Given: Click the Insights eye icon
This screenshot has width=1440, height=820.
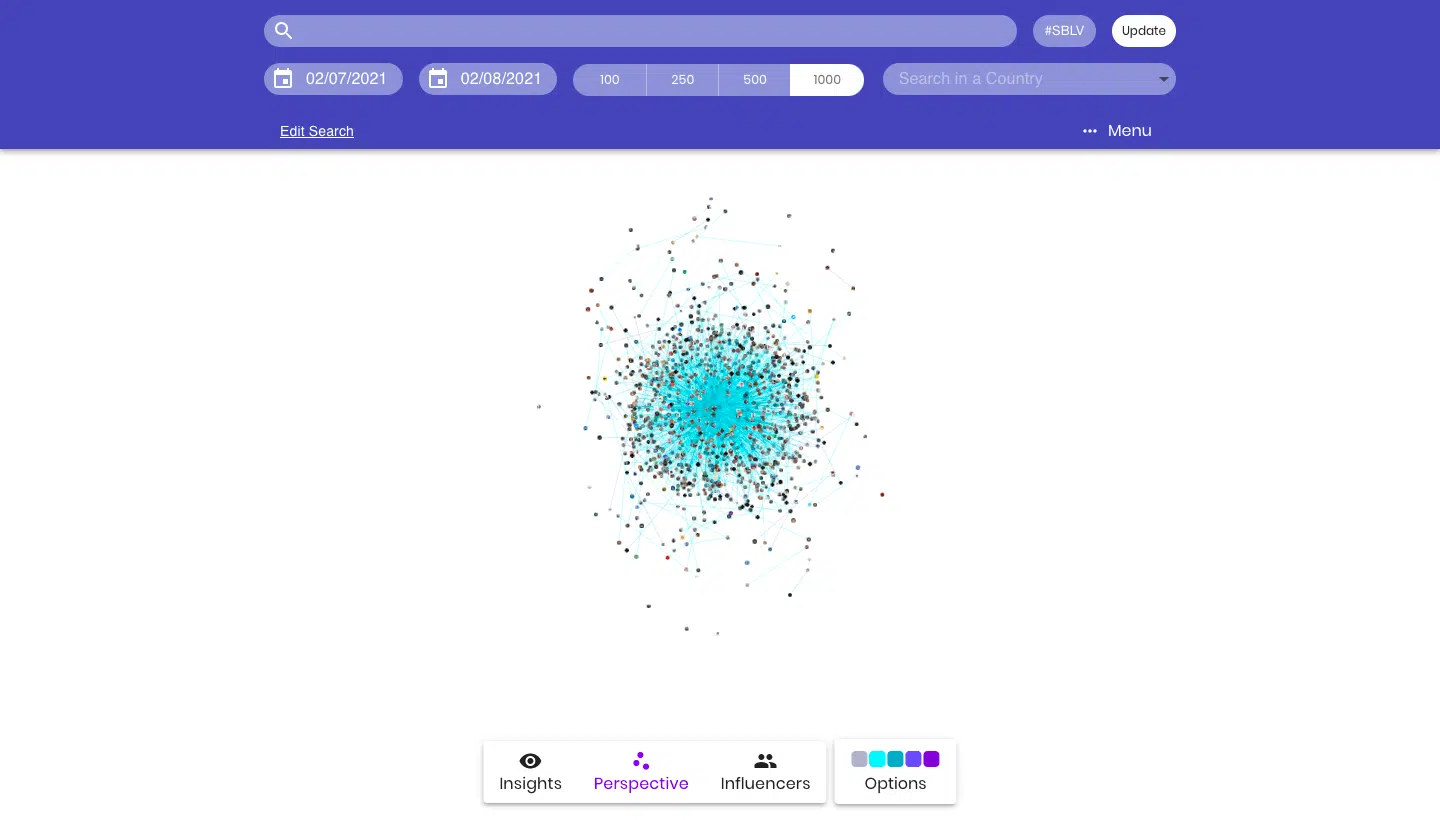Looking at the screenshot, I should [530, 761].
